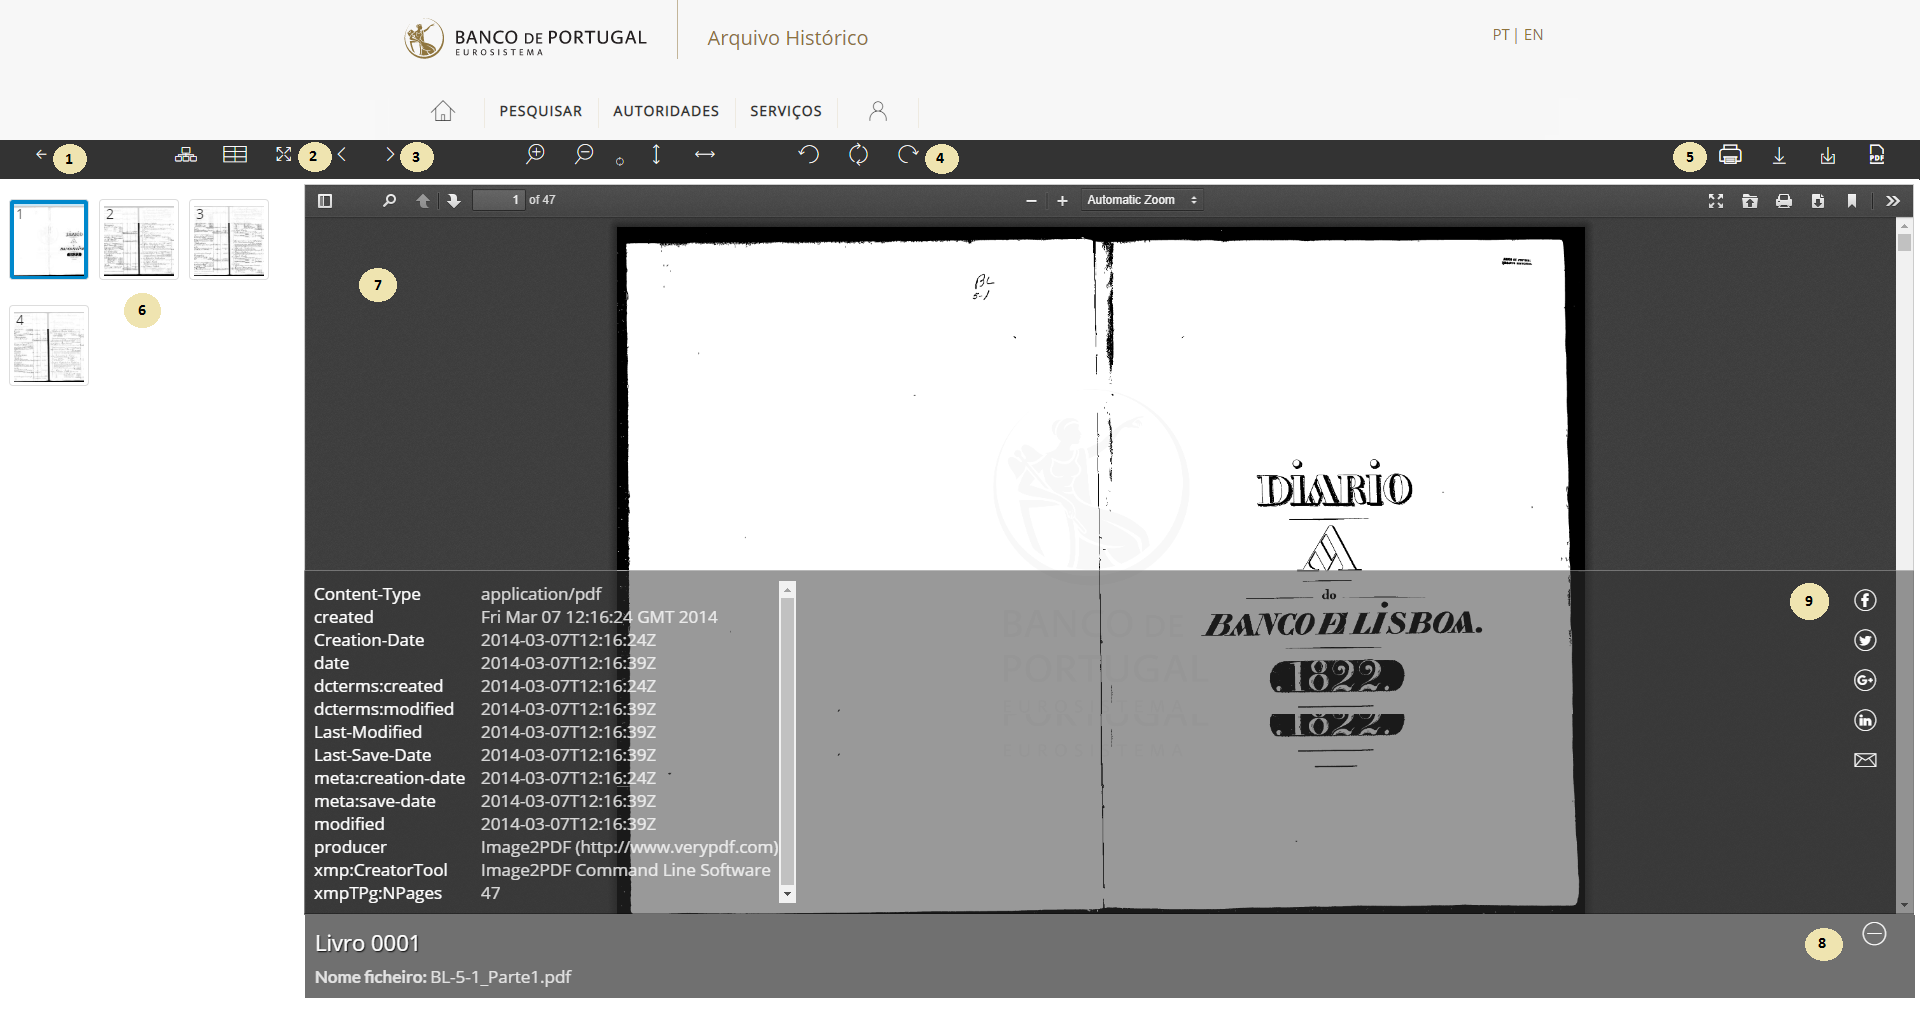The image size is (1920, 1011).
Task: Click the back arrow in the viewer toolbar
Action: pyautogui.click(x=41, y=154)
